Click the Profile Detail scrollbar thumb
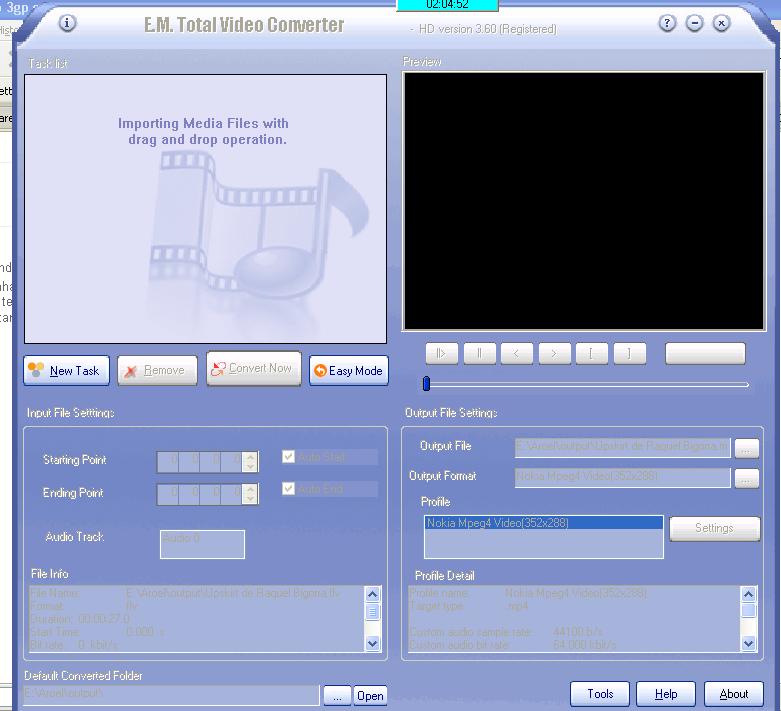This screenshot has width=781, height=711. (749, 610)
